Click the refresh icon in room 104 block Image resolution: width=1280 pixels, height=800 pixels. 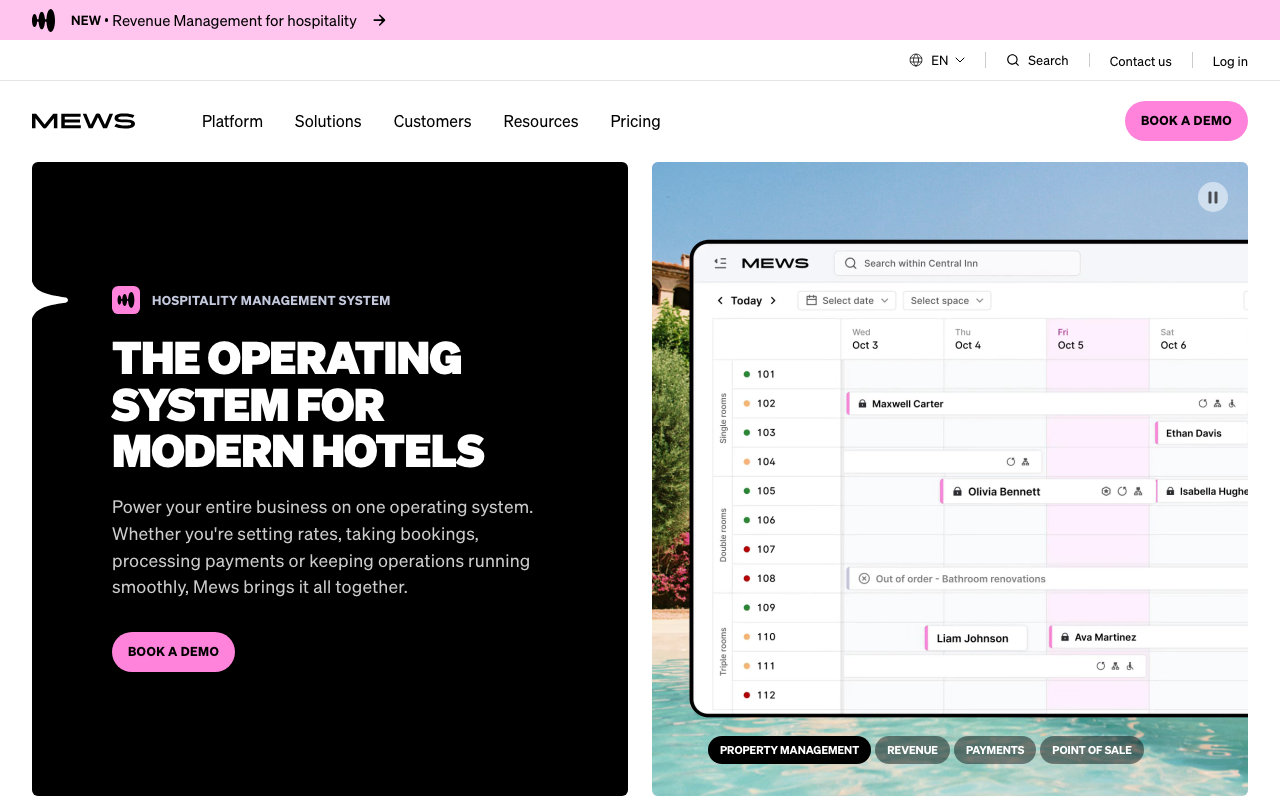(x=1011, y=462)
